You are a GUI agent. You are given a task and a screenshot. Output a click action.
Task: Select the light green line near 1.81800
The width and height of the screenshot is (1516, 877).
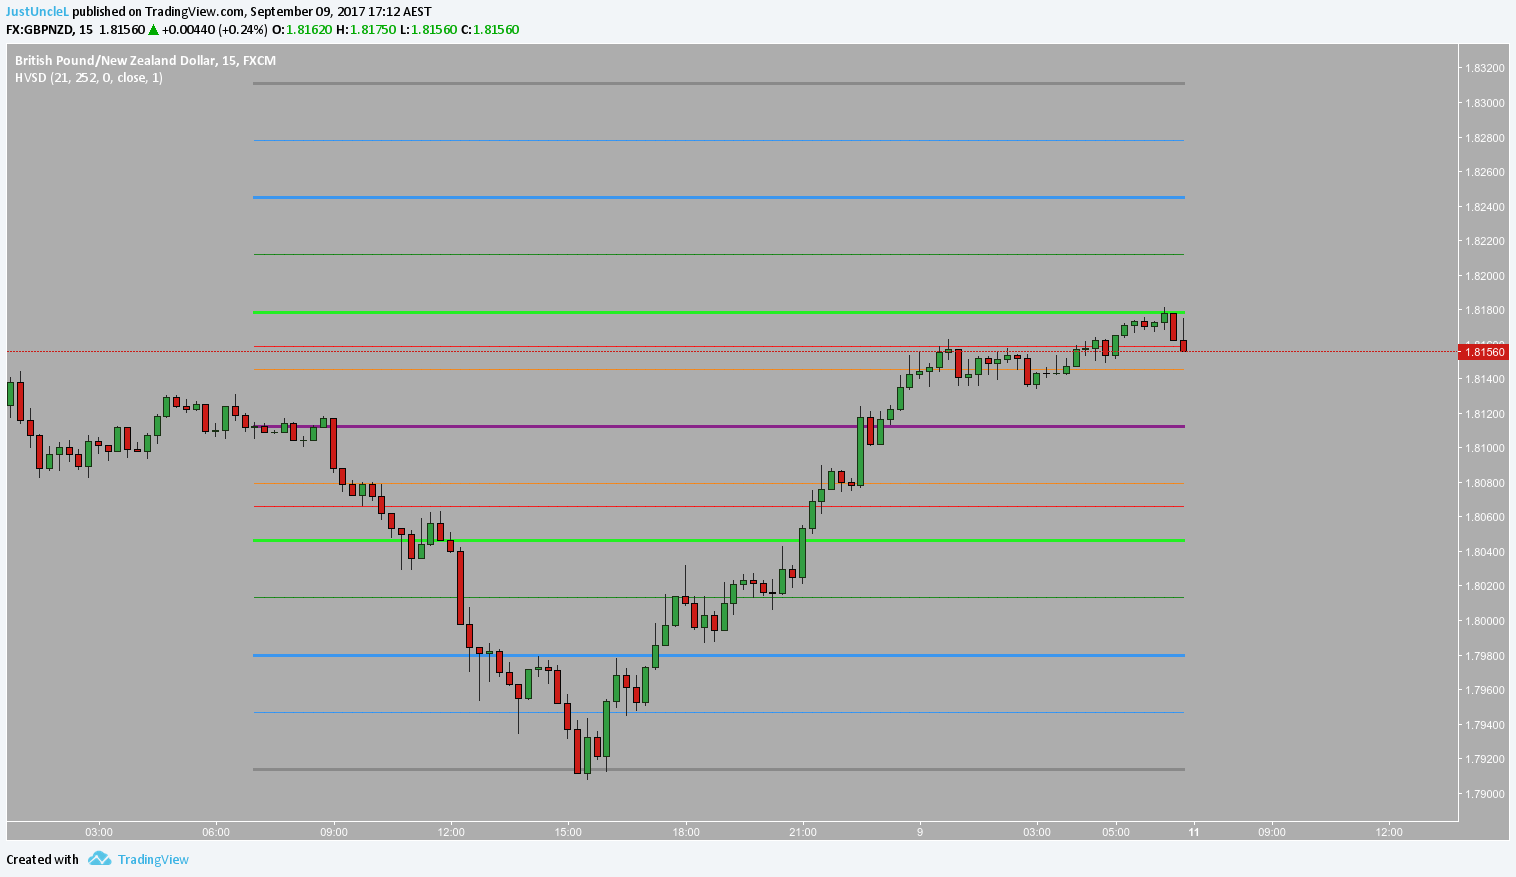(x=719, y=312)
